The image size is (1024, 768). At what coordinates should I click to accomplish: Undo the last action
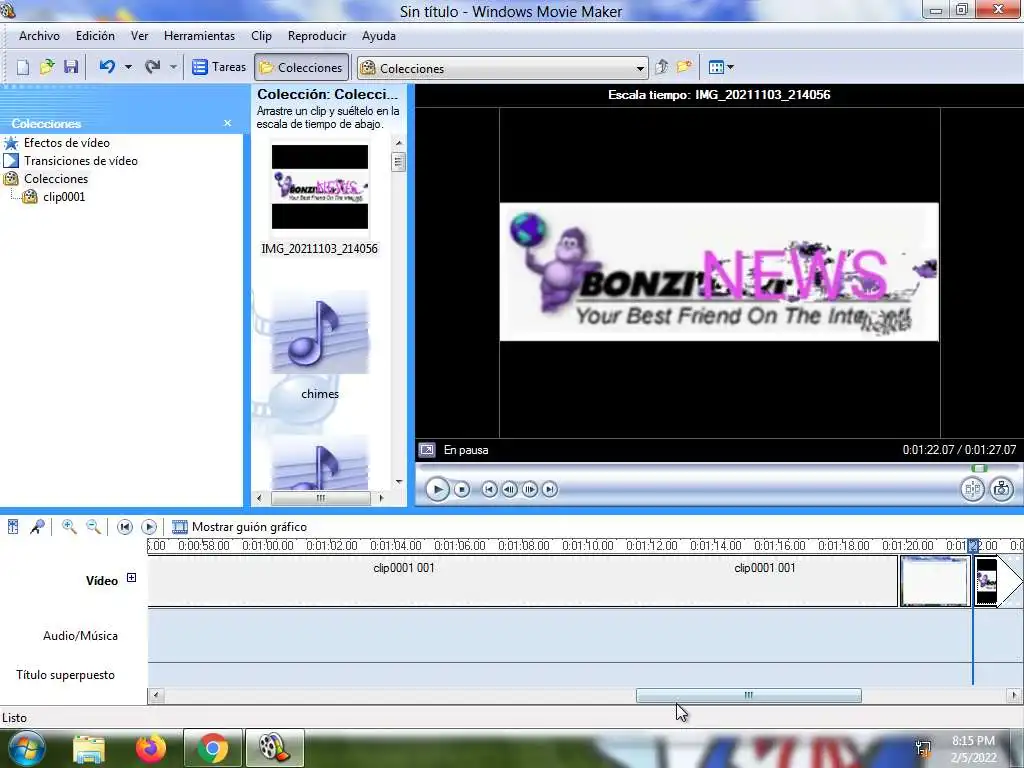(107, 67)
